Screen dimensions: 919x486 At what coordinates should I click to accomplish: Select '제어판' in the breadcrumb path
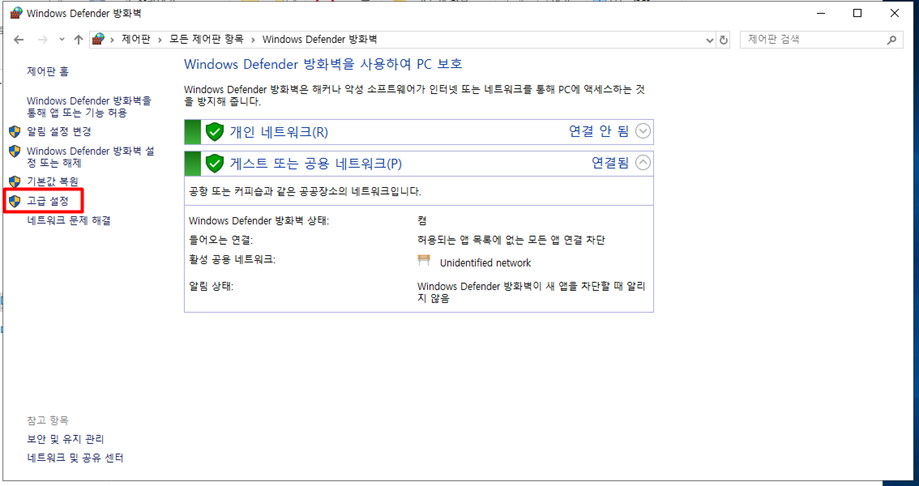tap(136, 40)
